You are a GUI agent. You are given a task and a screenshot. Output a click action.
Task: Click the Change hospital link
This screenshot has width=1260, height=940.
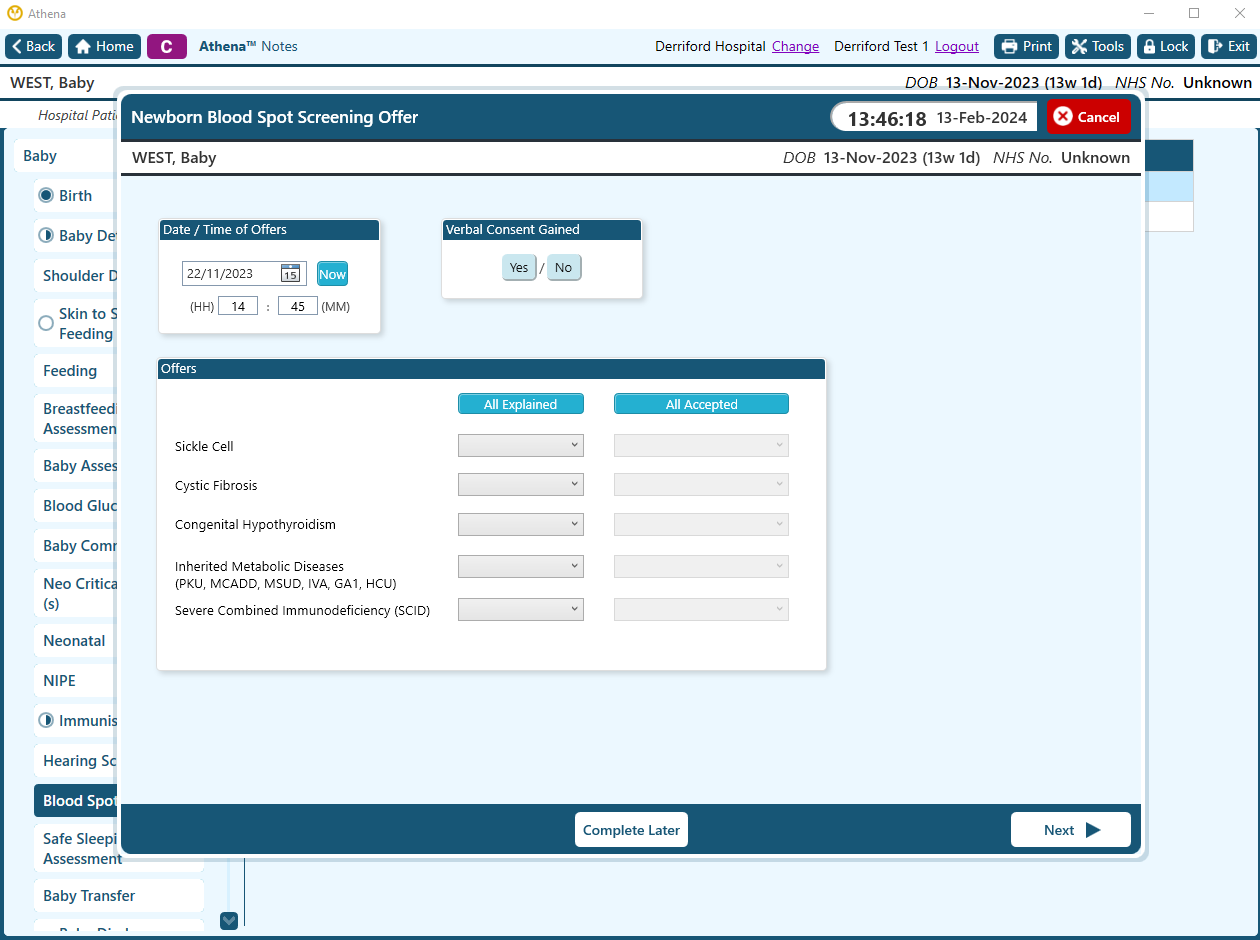pos(795,47)
